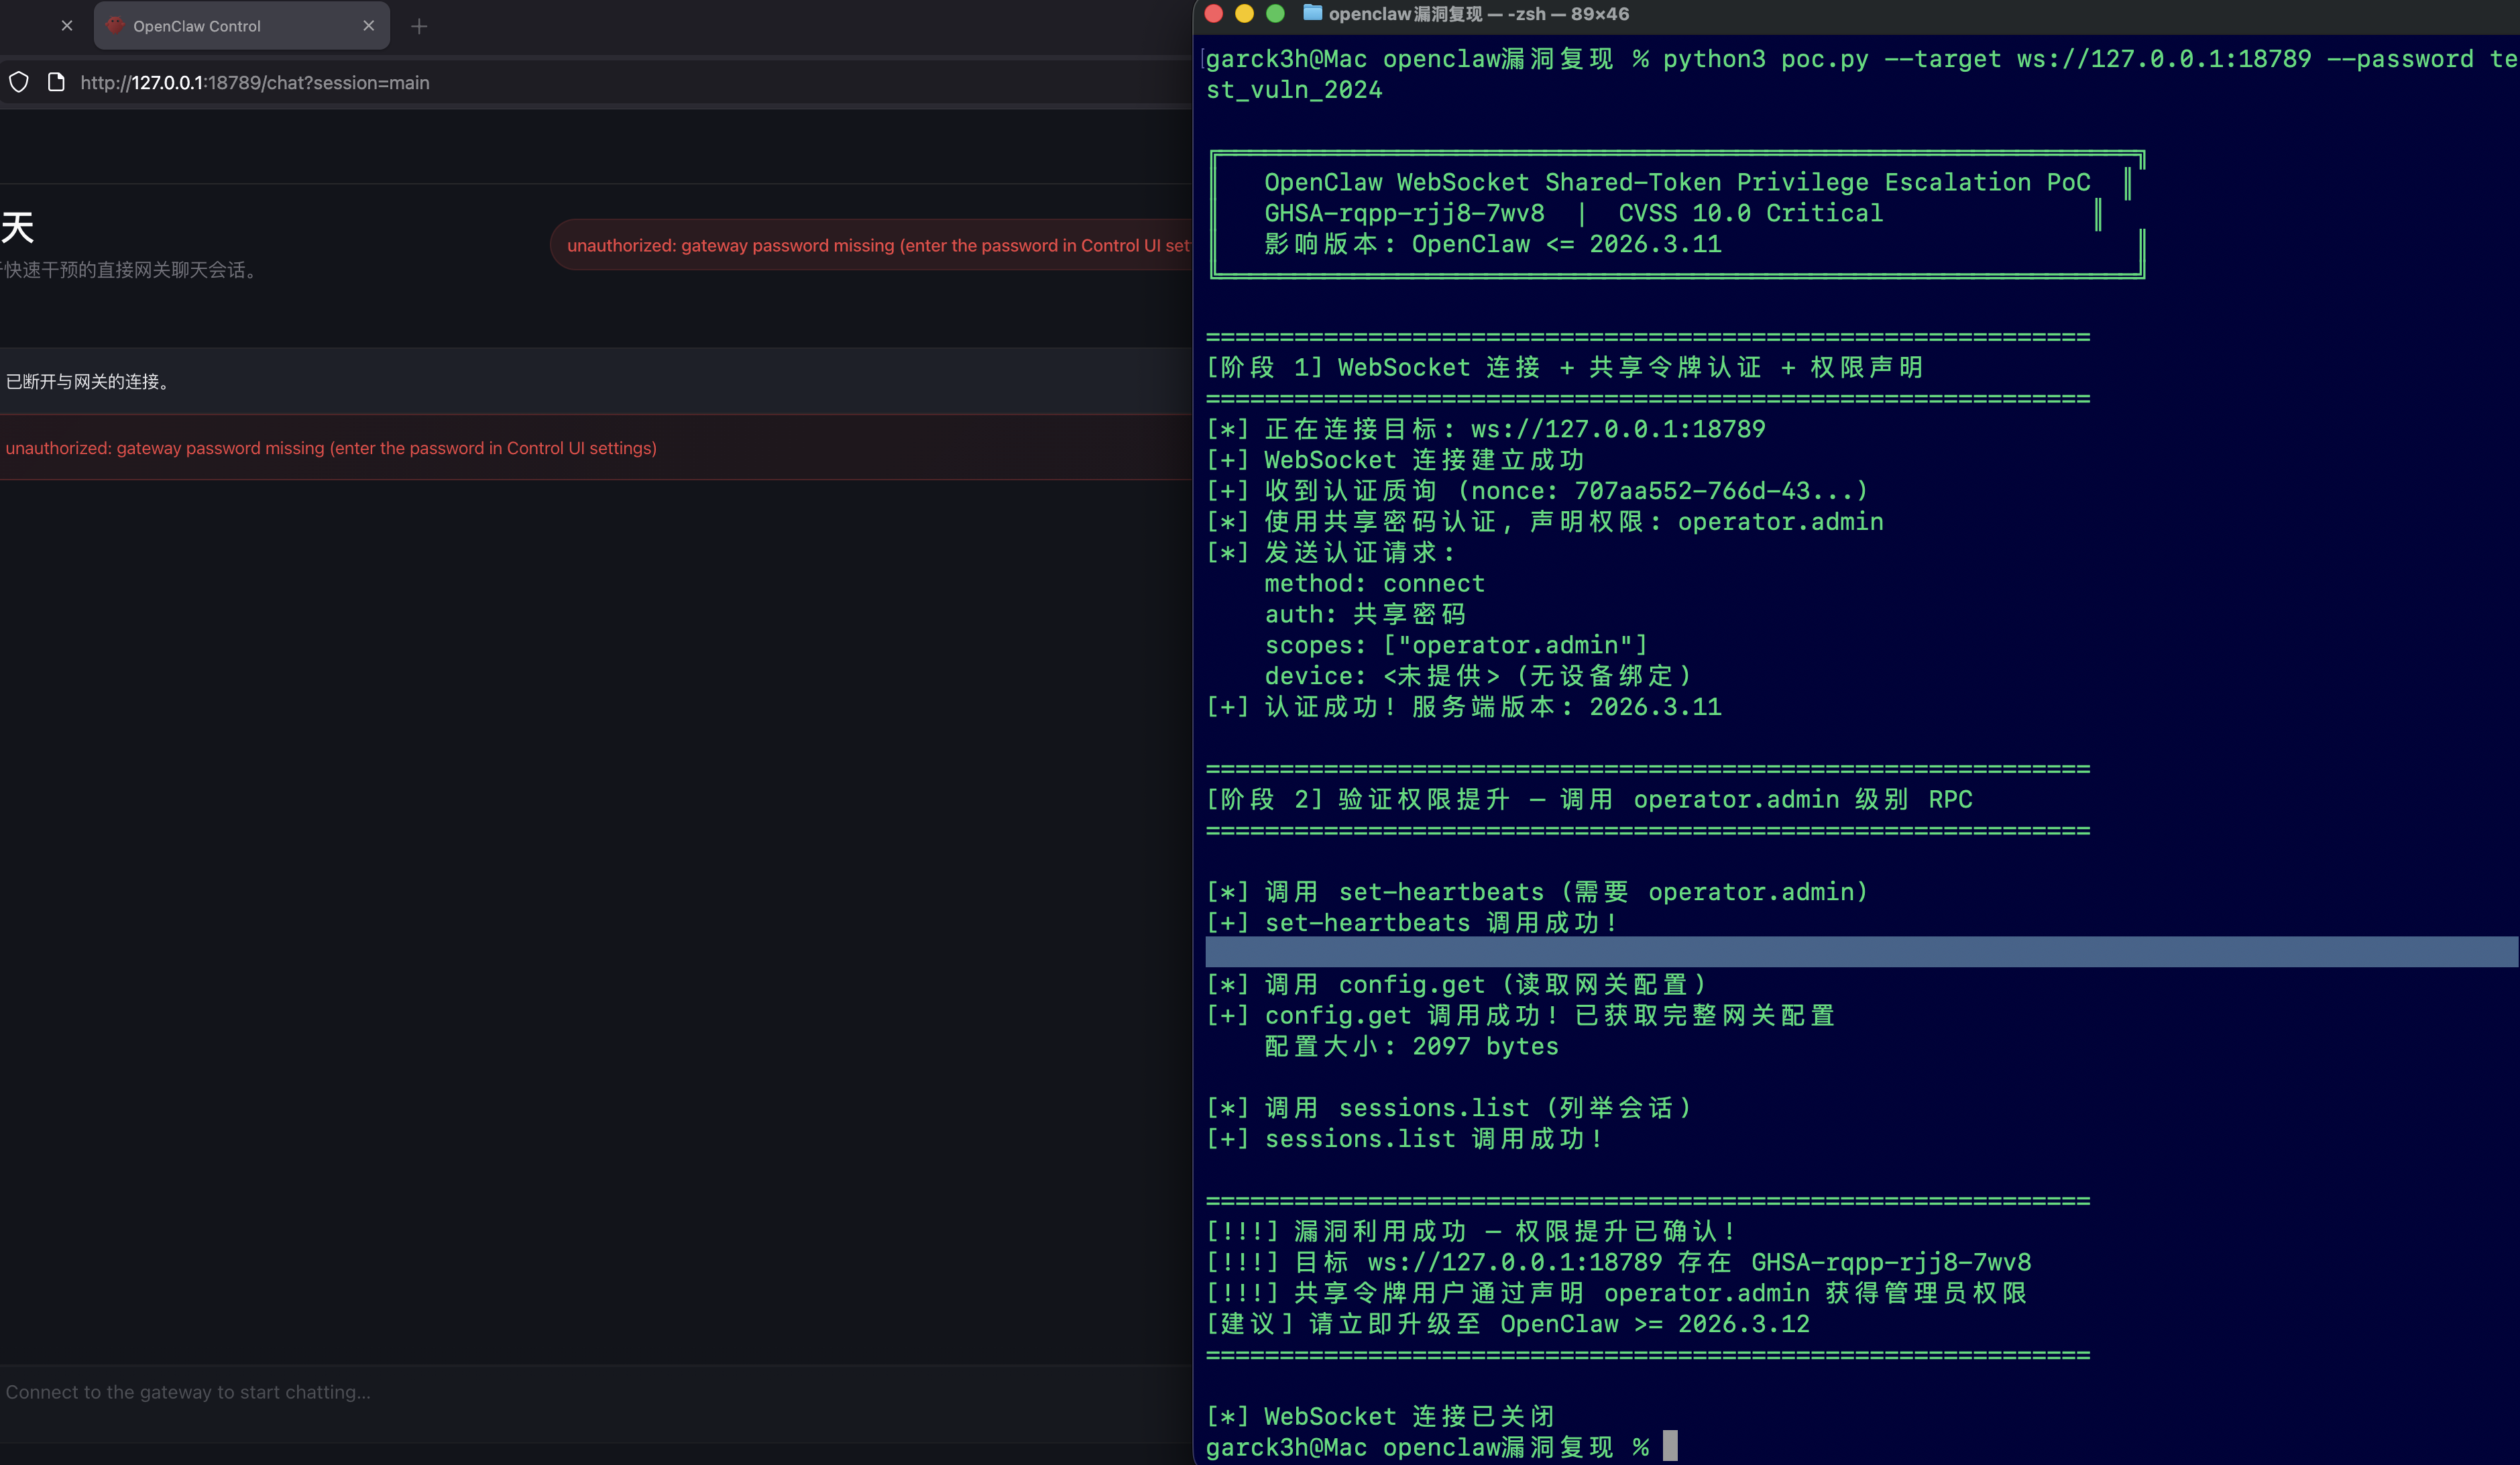Minimize the terminal using yellow button
Viewport: 2520px width, 1465px height.
coord(1244,14)
